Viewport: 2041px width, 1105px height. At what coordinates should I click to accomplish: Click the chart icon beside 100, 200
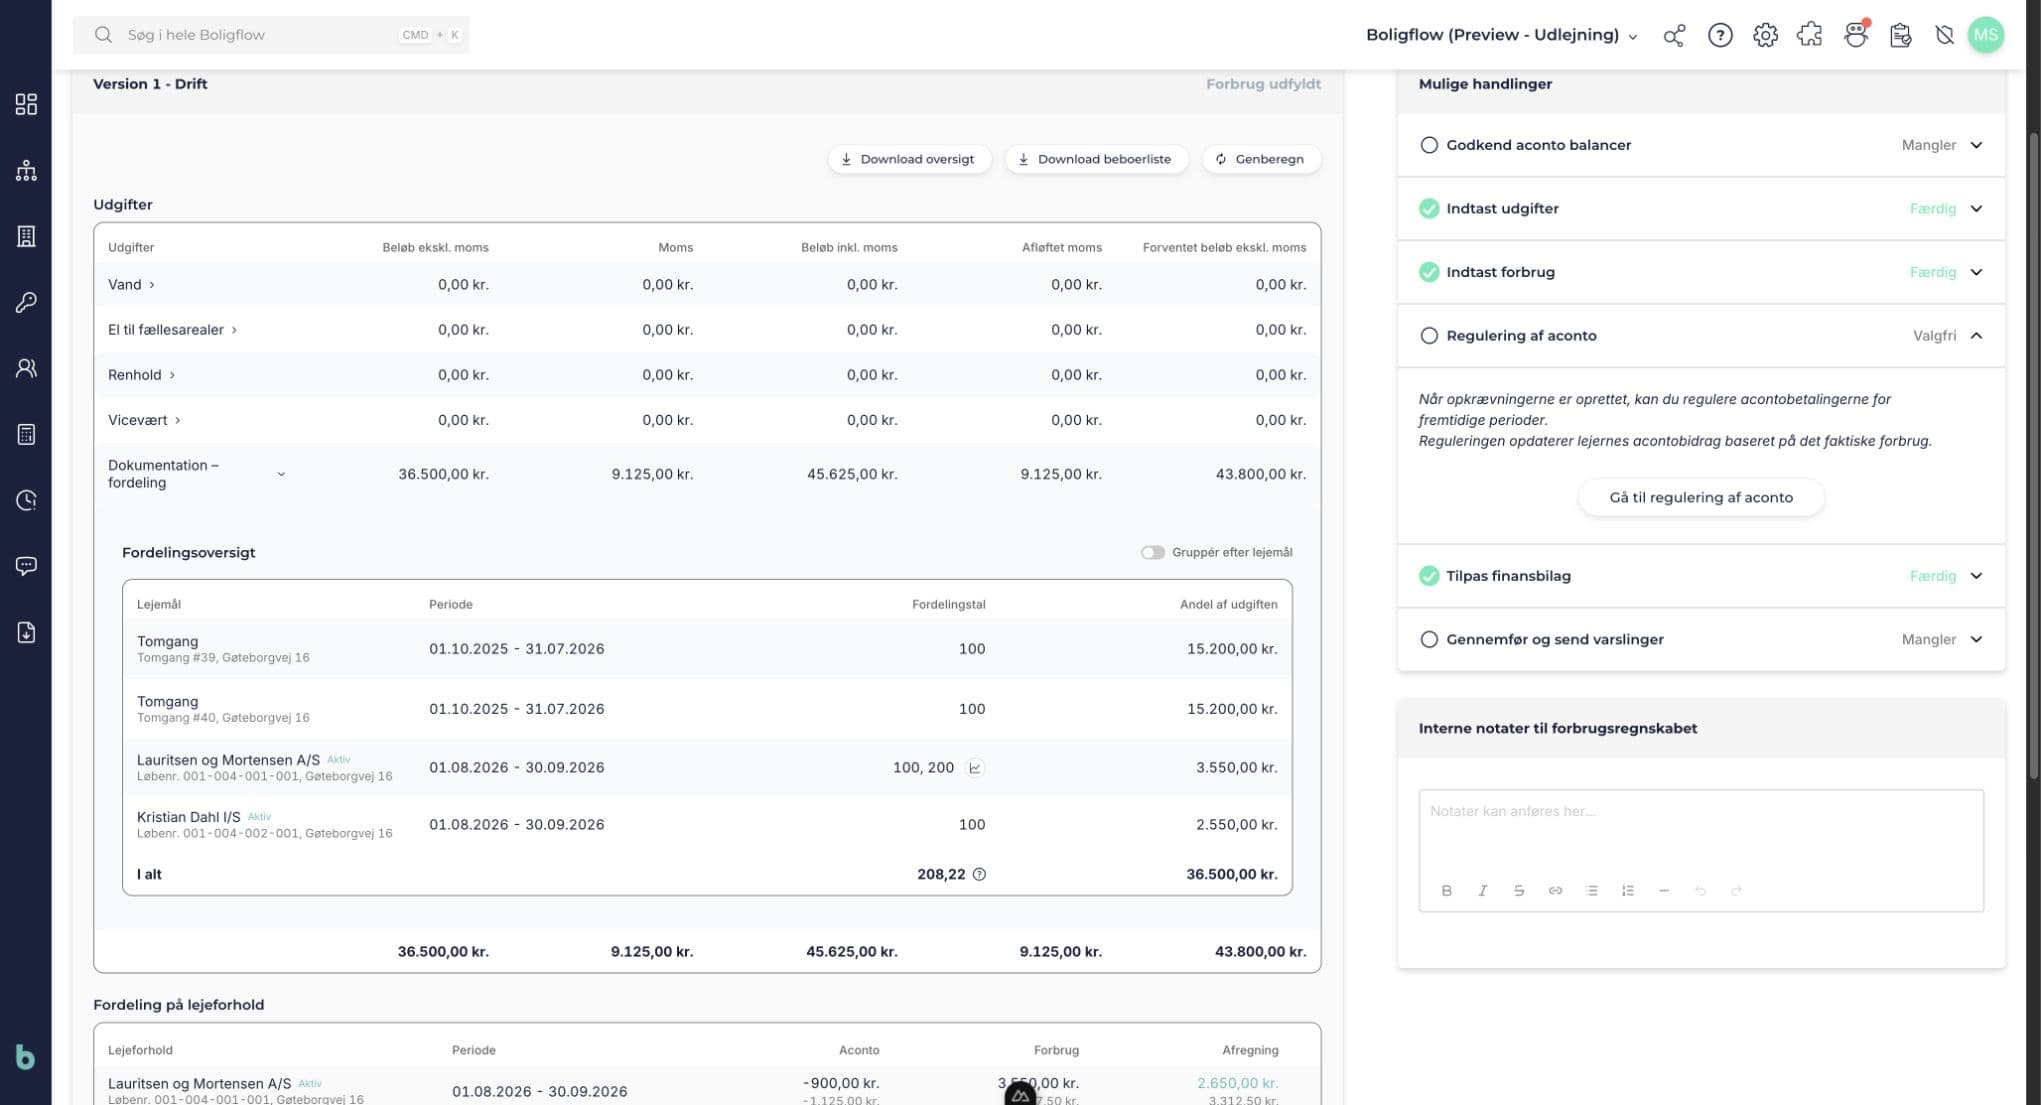[975, 768]
